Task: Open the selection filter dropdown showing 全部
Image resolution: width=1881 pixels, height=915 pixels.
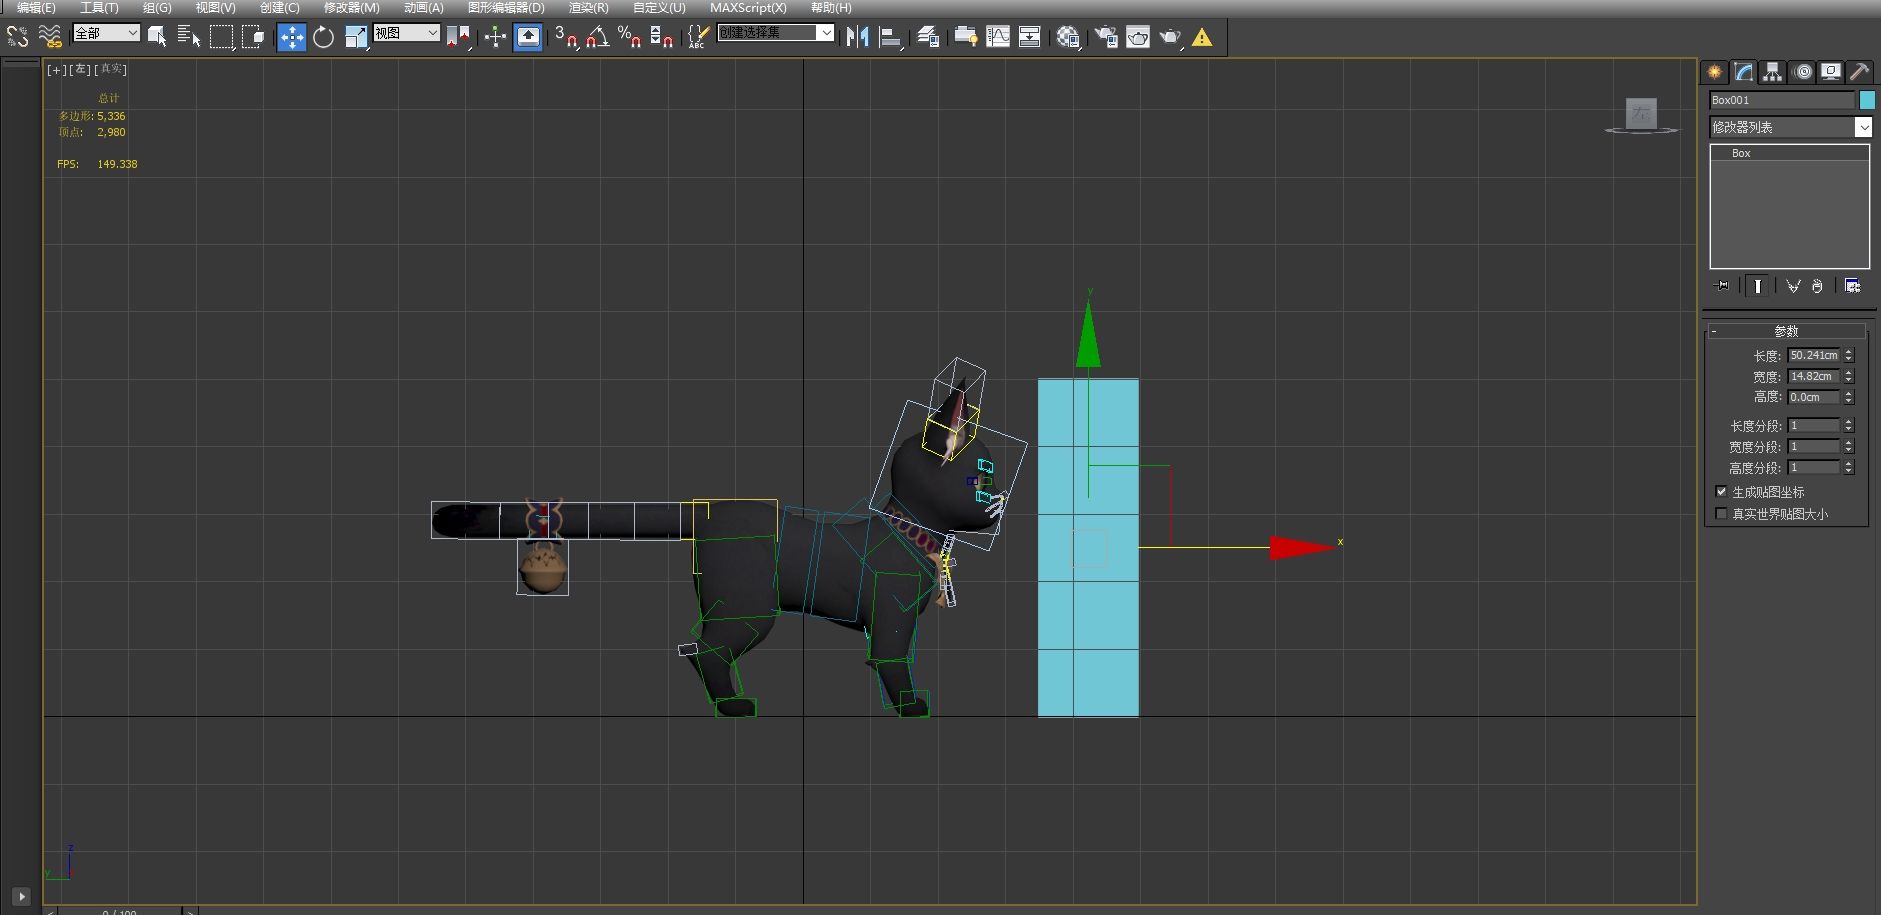Action: [106, 33]
